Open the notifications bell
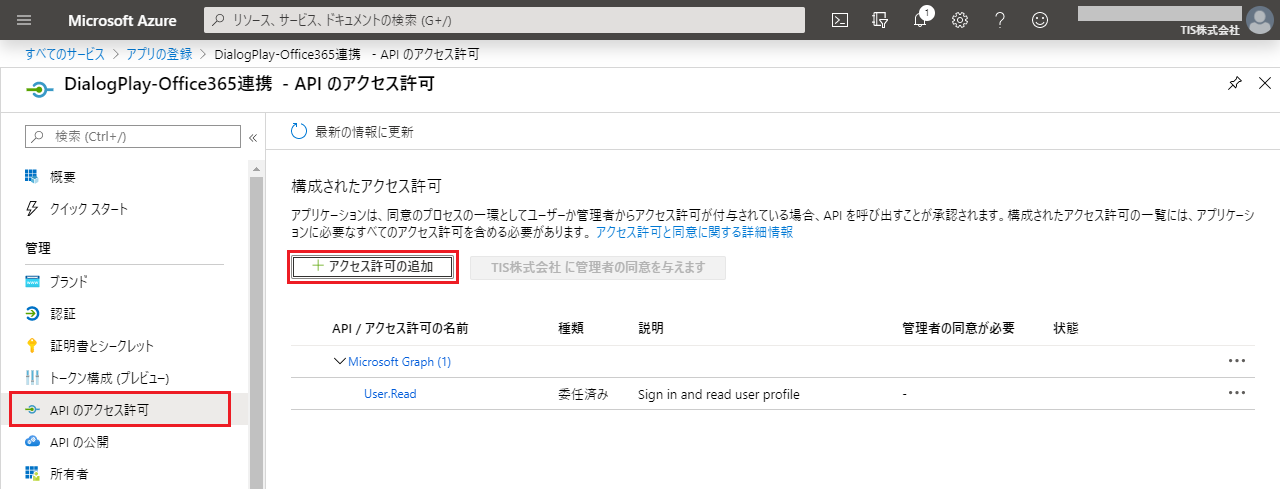The width and height of the screenshot is (1280, 489). pos(921,20)
